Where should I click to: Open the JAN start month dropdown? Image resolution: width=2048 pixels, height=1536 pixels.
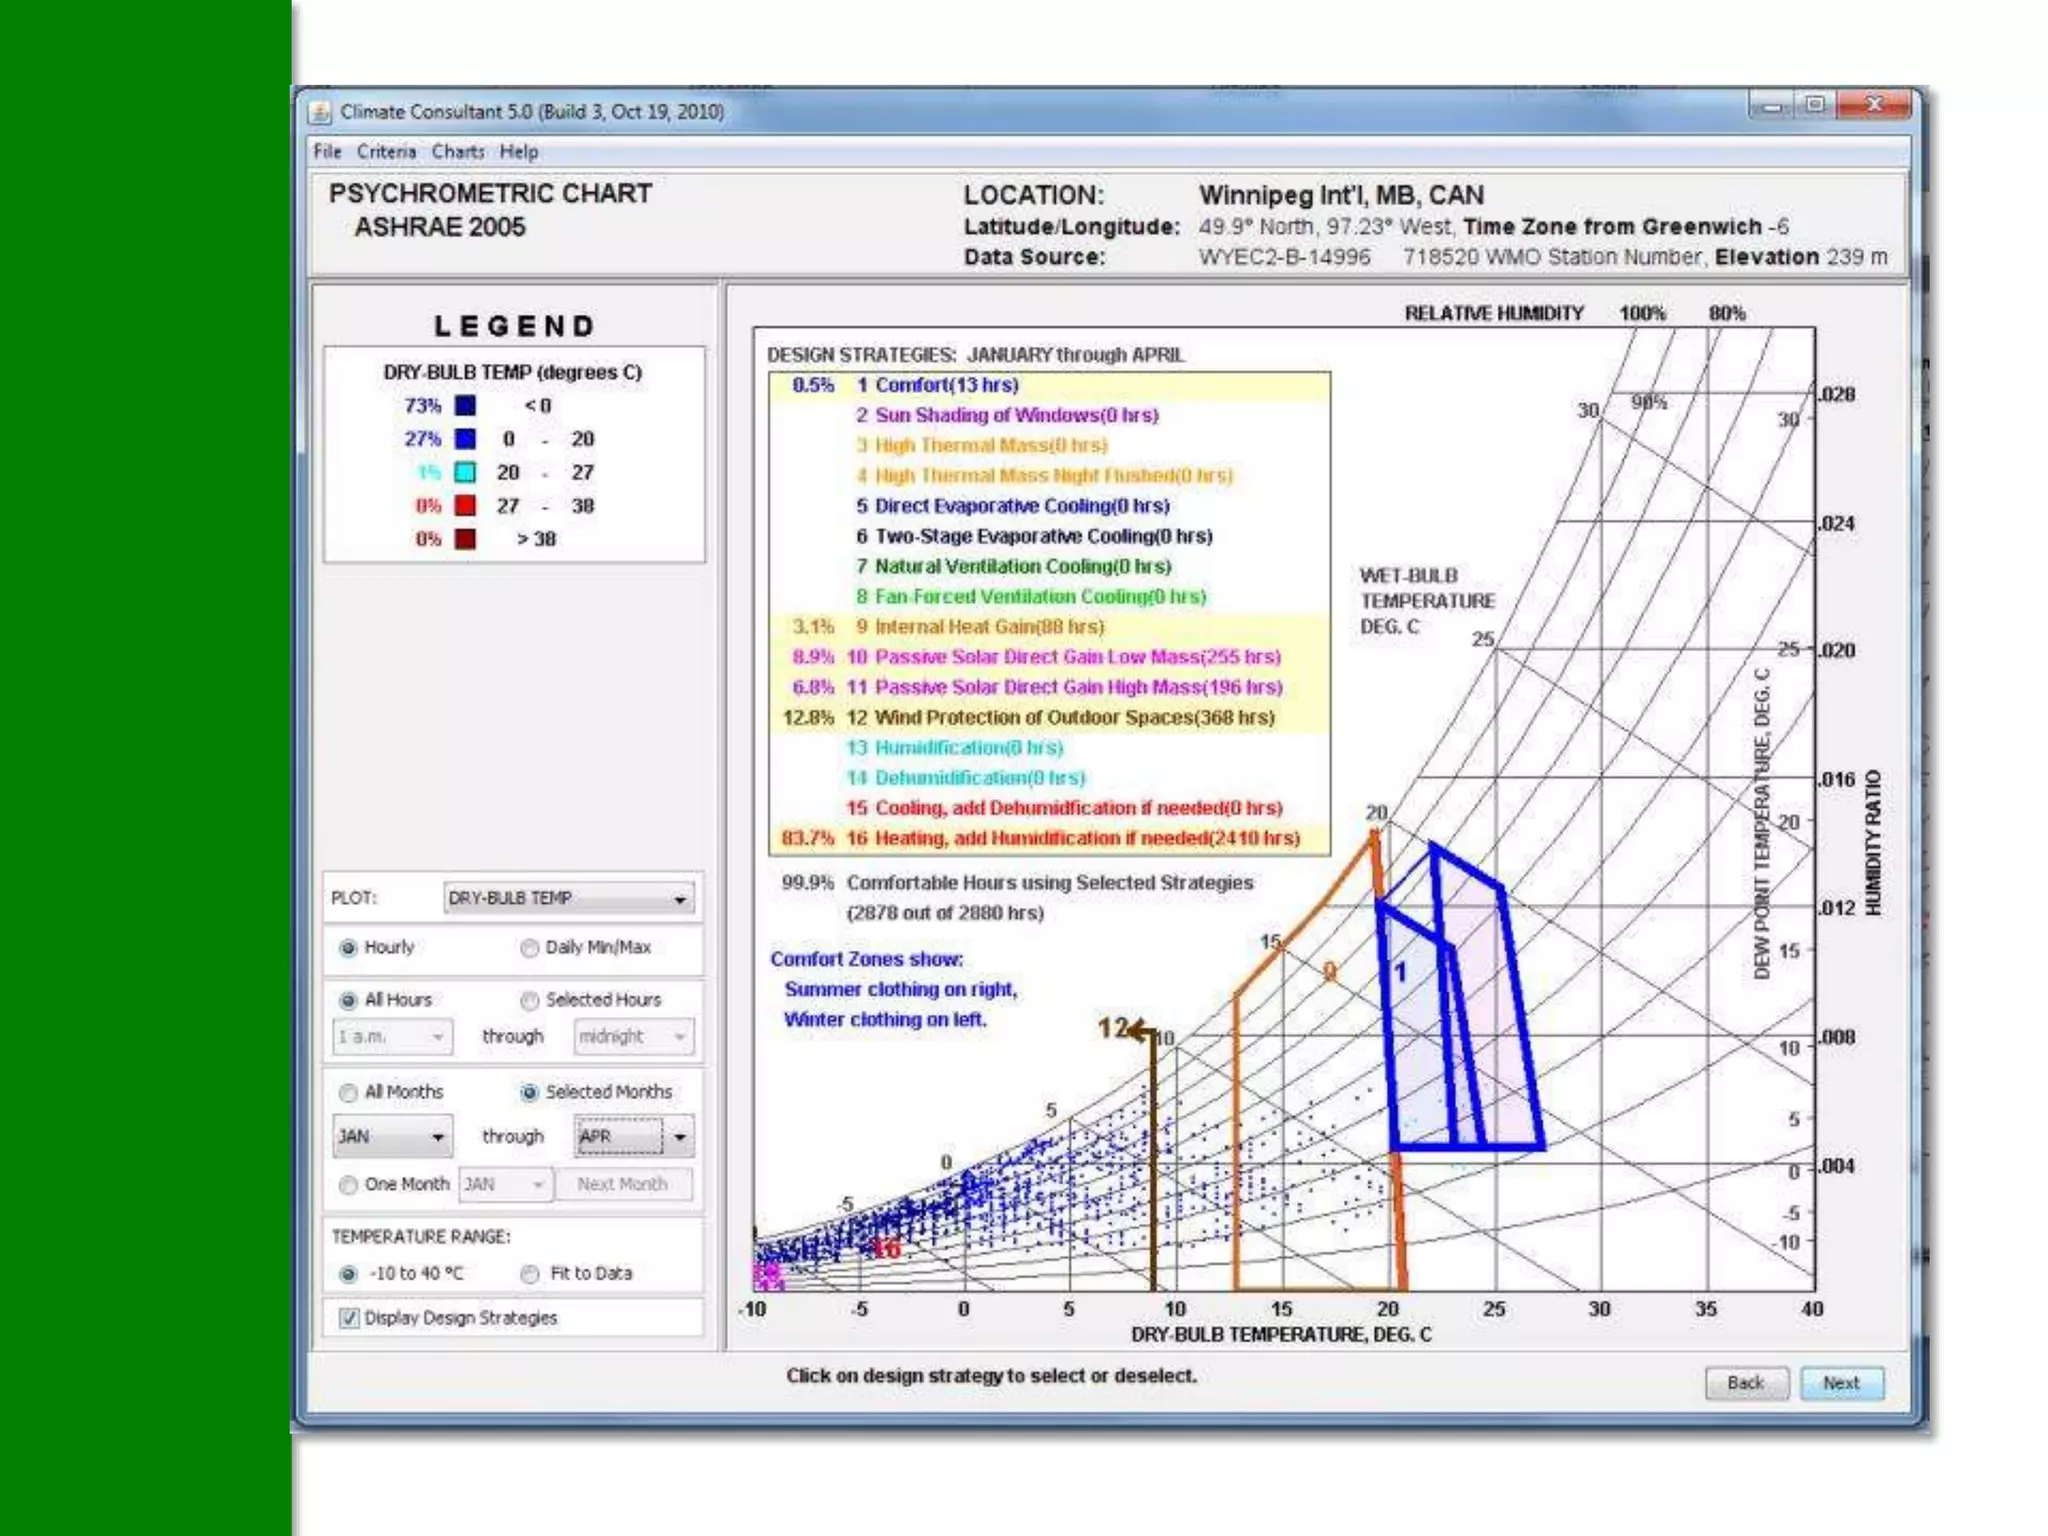(392, 1137)
